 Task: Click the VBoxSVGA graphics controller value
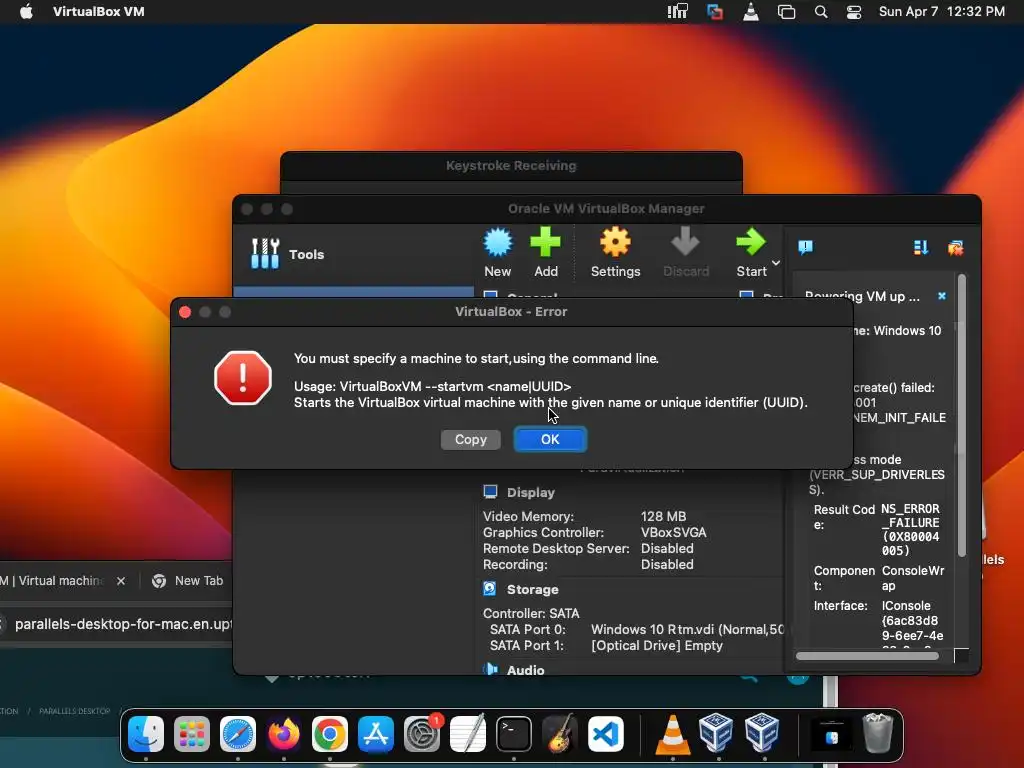coord(673,532)
